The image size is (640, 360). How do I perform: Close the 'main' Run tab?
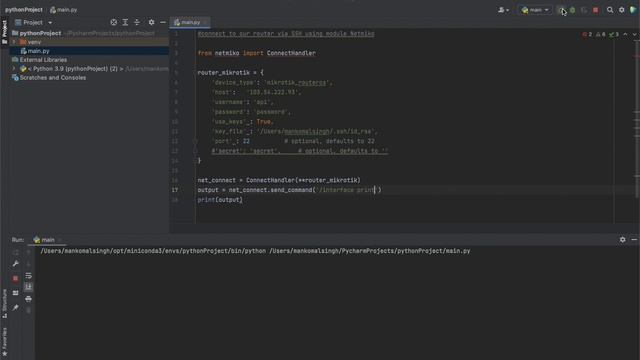(x=60, y=240)
